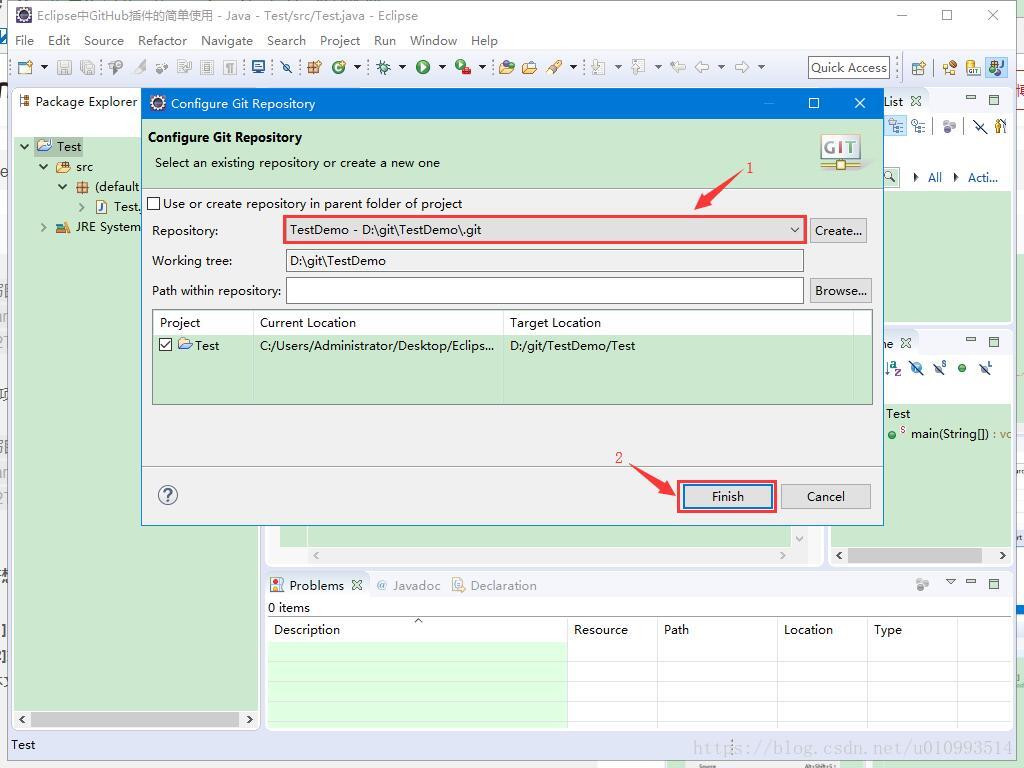Click the Cancel button
The image size is (1024, 768).
click(825, 496)
